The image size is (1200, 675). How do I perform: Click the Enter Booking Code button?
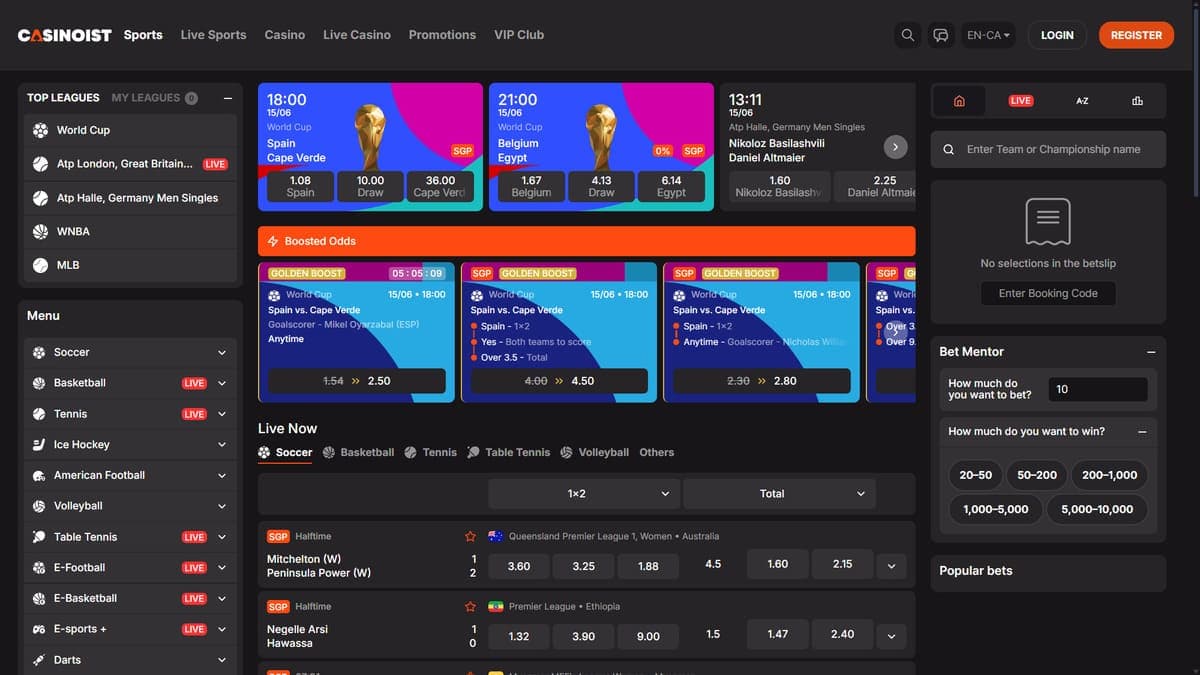pos(1048,293)
